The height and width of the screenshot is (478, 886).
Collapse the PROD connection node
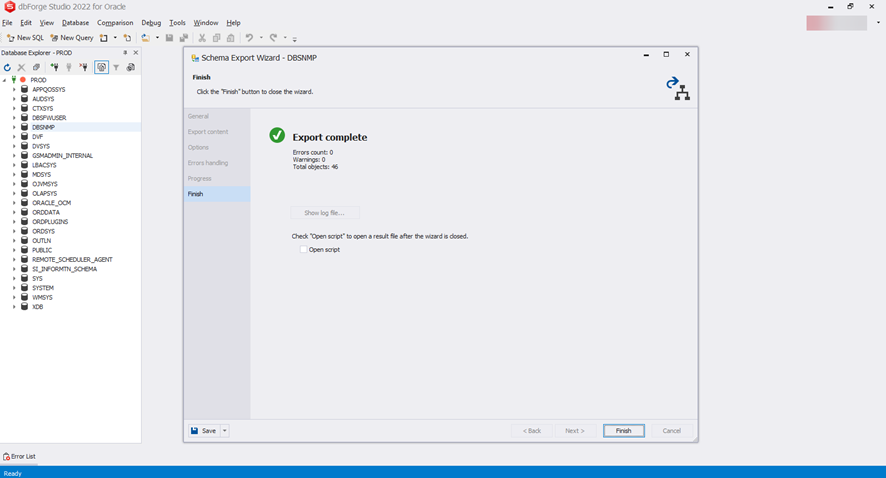click(5, 80)
